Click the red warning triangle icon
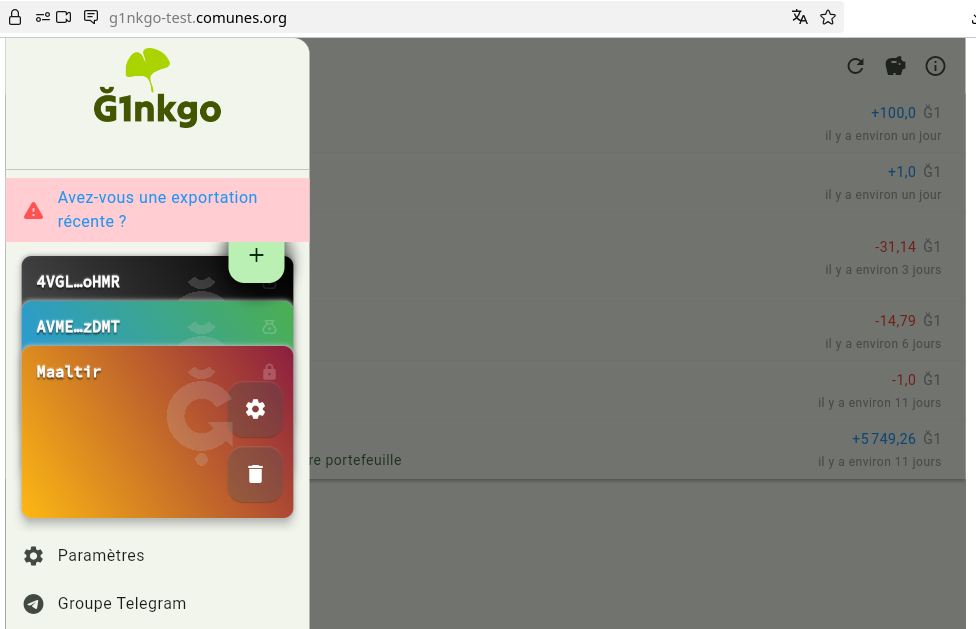Image resolution: width=976 pixels, height=629 pixels. 34,210
